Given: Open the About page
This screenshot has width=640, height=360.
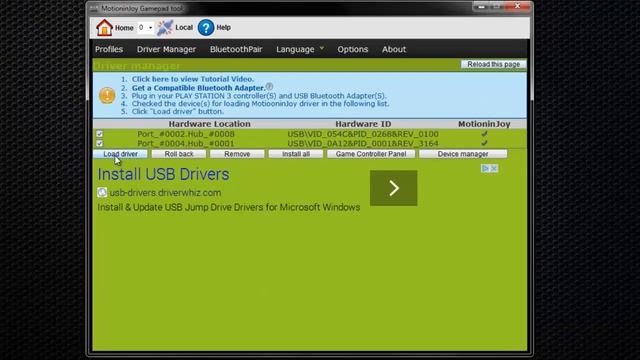Looking at the screenshot, I should point(394,49).
